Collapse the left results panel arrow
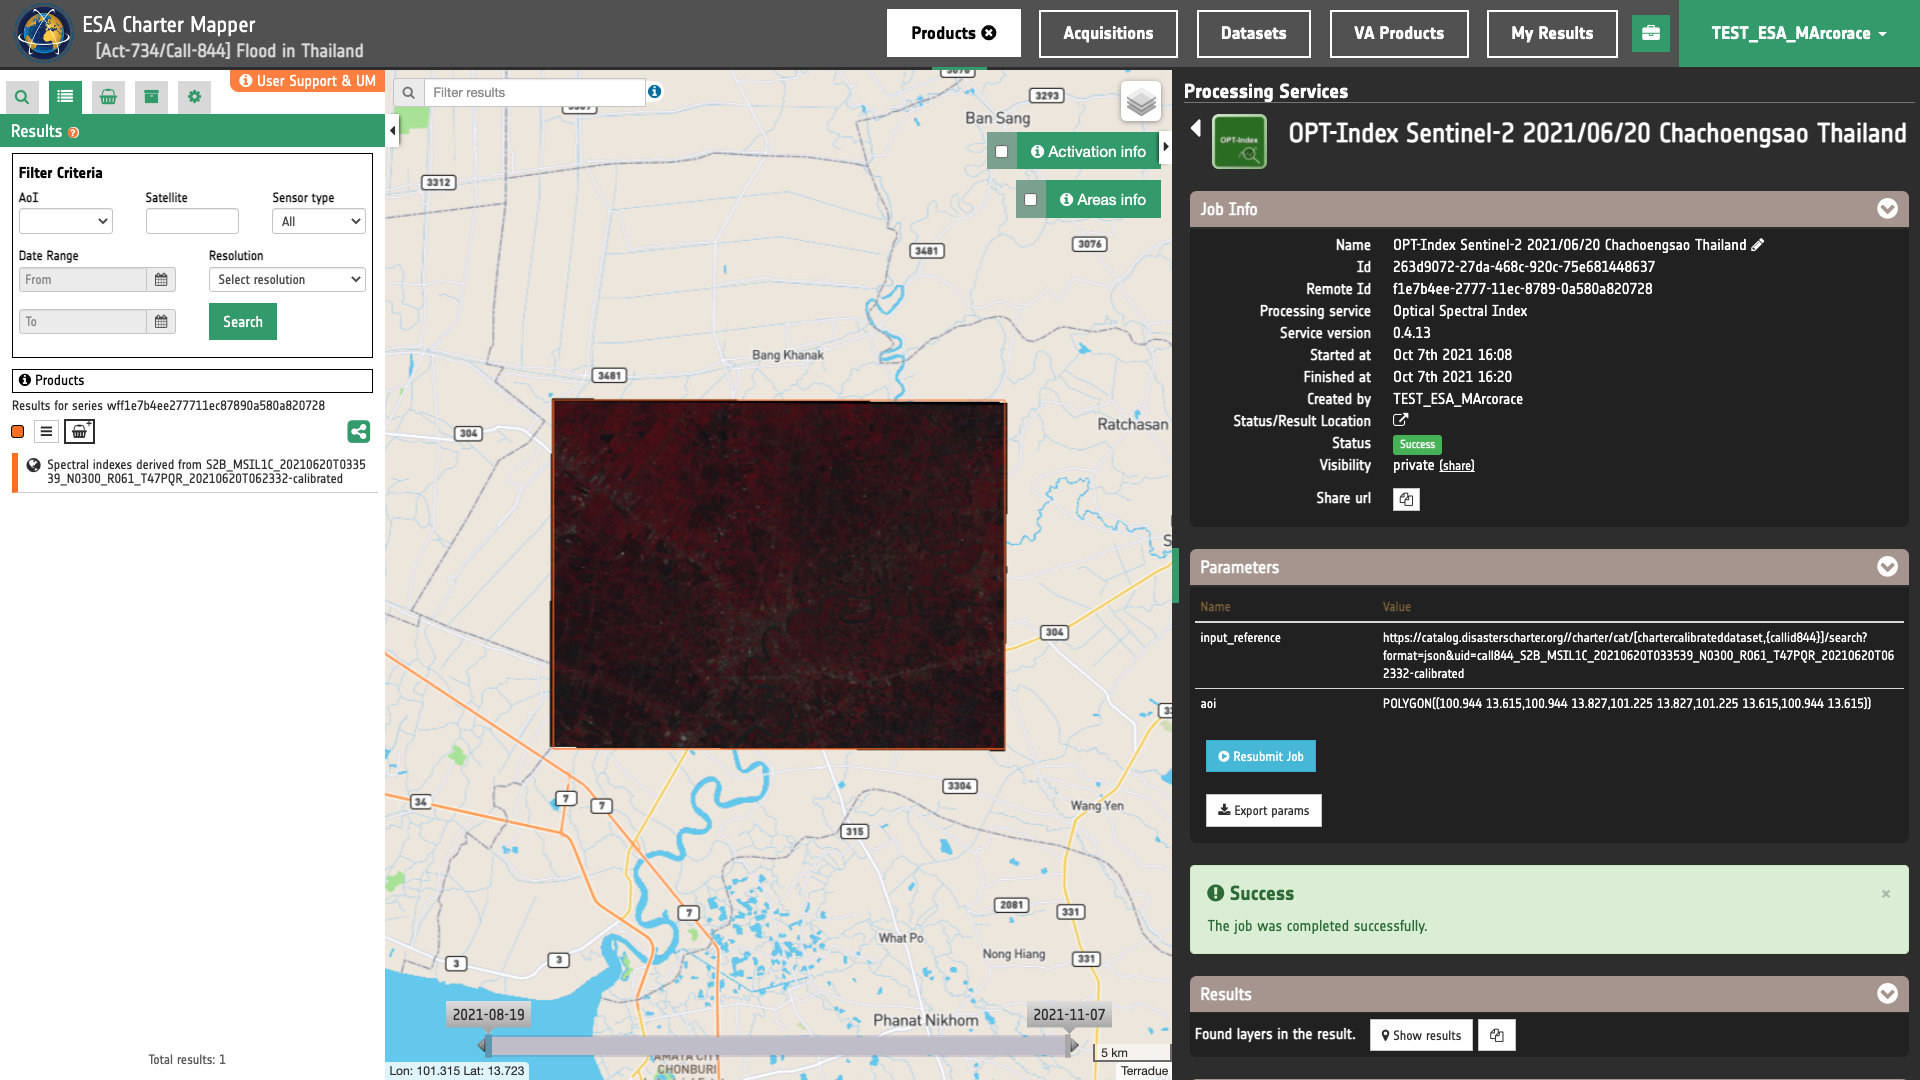 [x=392, y=131]
